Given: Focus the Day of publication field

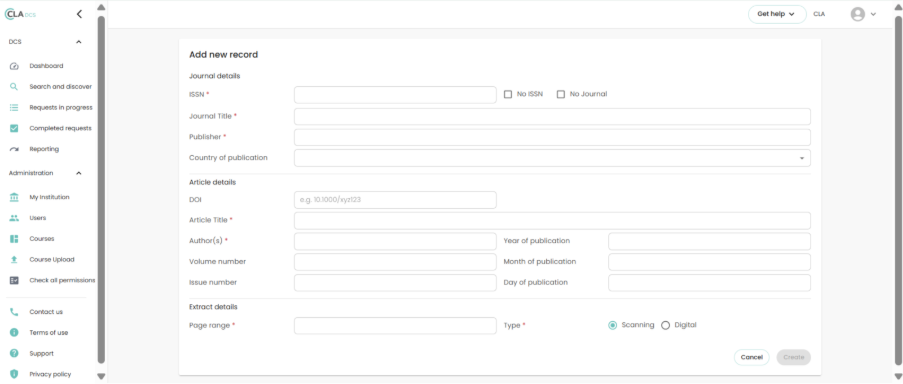Looking at the screenshot, I should (710, 283).
